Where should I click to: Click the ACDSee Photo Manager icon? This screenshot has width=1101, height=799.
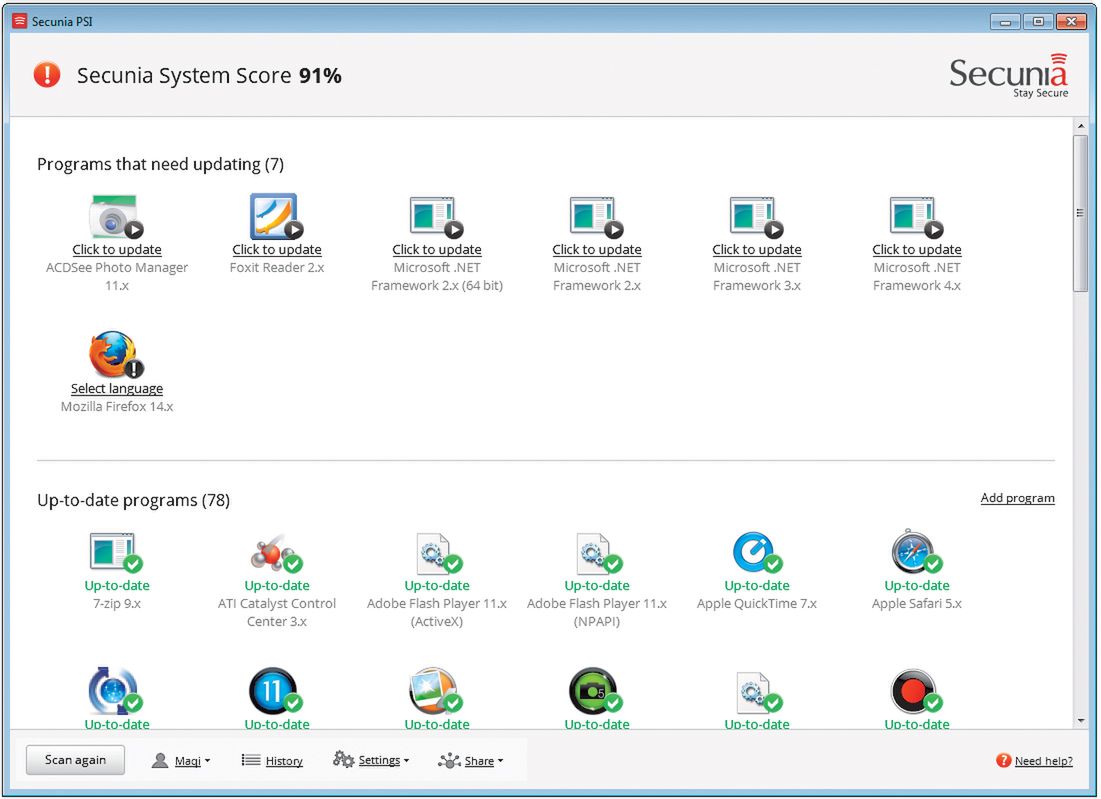point(116,217)
